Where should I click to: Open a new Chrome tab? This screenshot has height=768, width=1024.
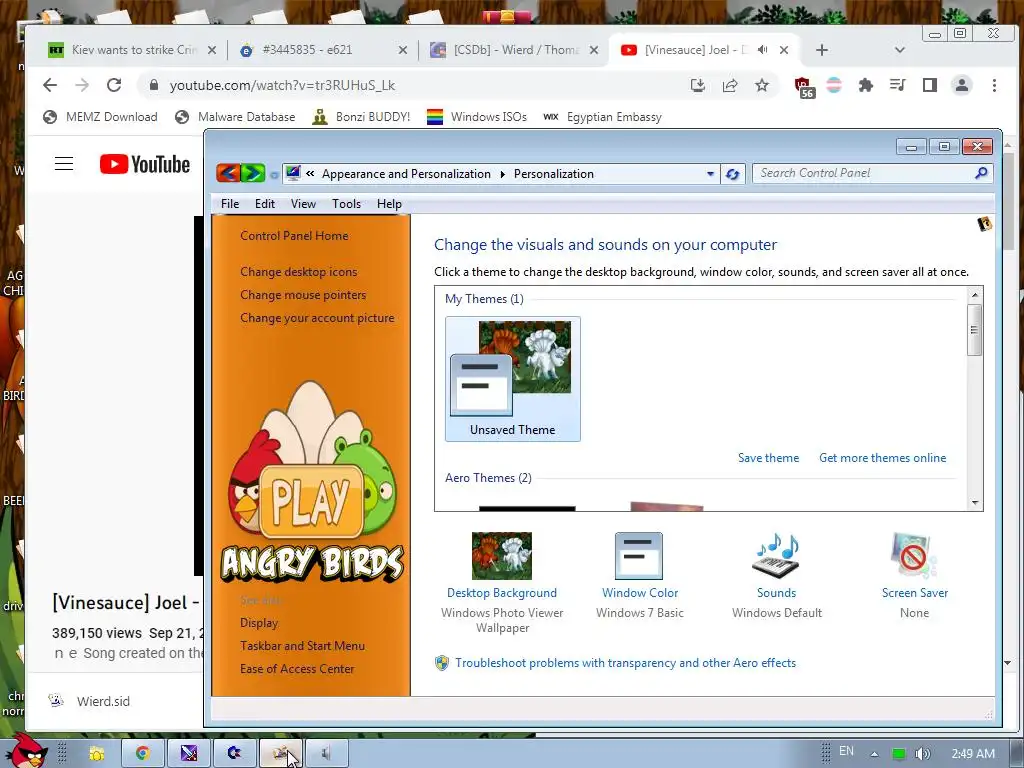(822, 50)
